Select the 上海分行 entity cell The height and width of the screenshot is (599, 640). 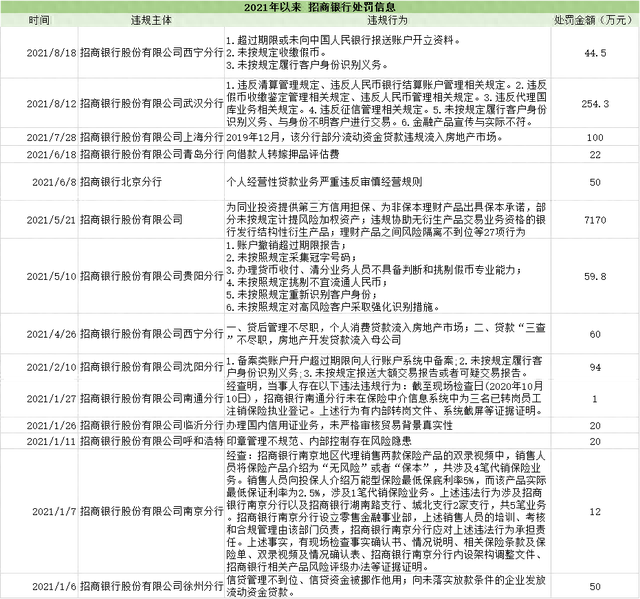[151, 137]
